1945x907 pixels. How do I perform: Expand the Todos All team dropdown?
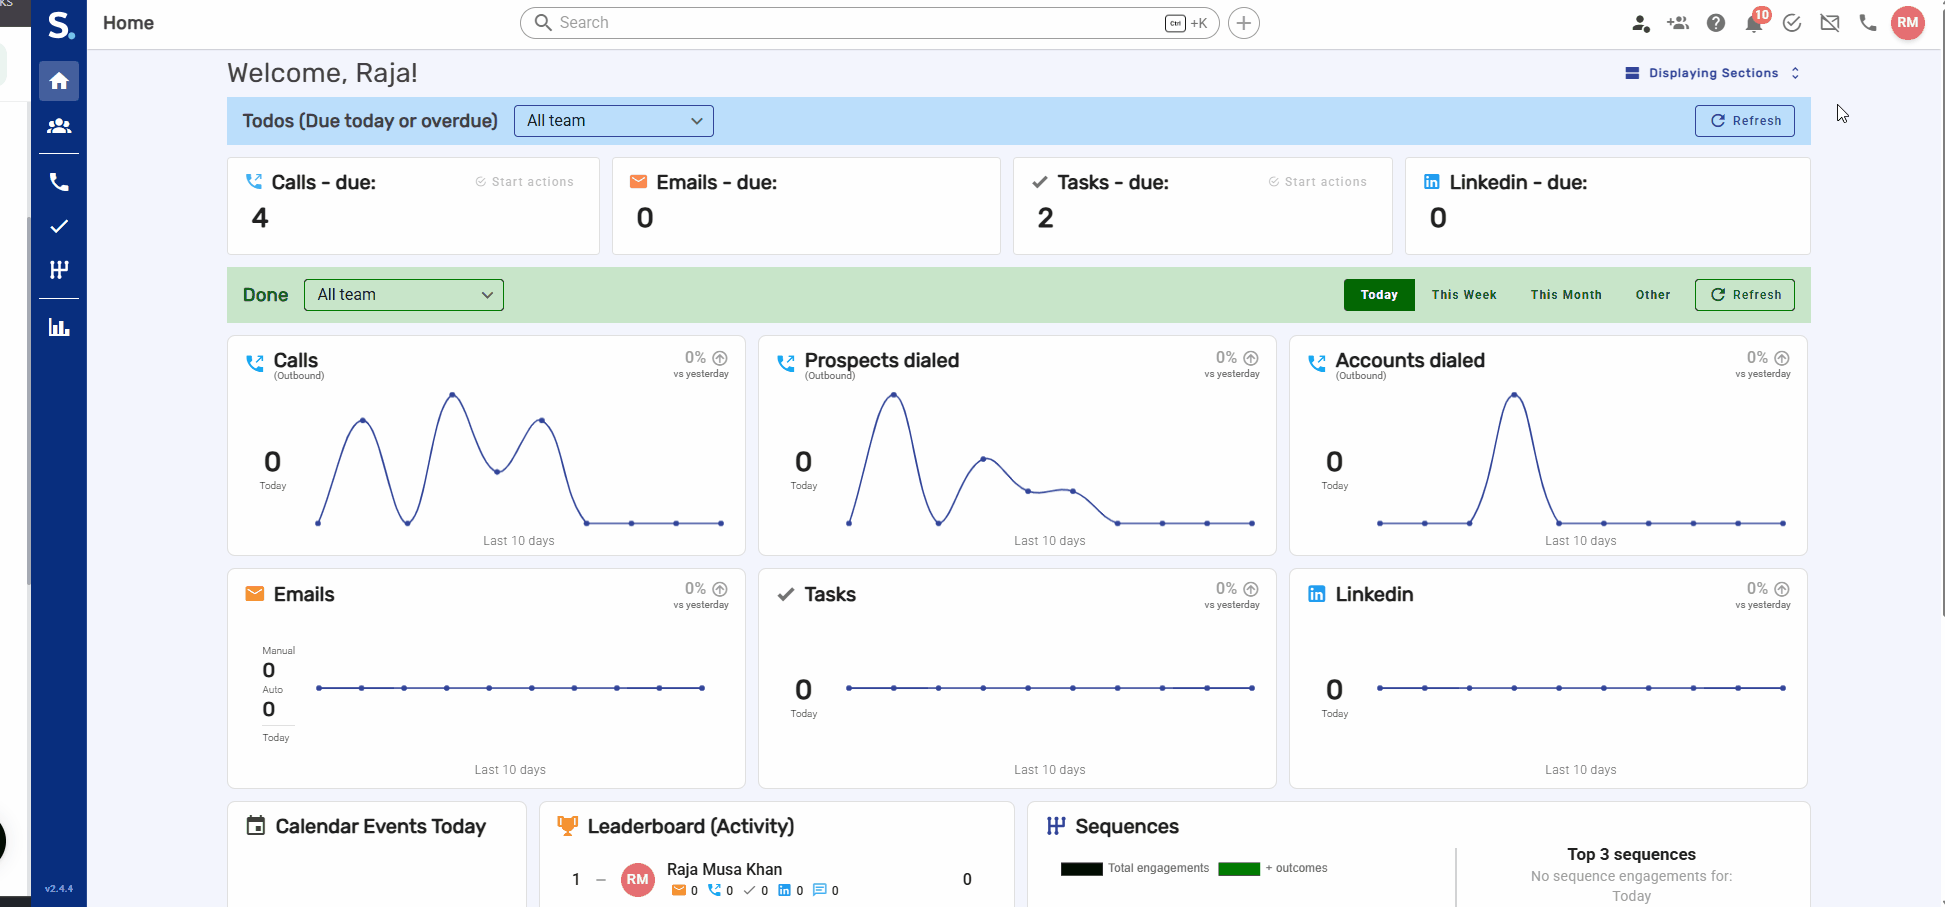pyautogui.click(x=614, y=121)
